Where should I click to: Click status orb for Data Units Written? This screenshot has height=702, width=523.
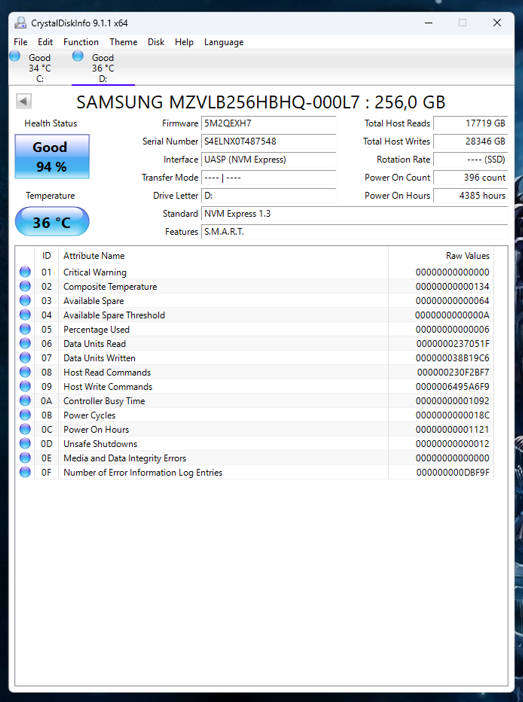(x=25, y=358)
